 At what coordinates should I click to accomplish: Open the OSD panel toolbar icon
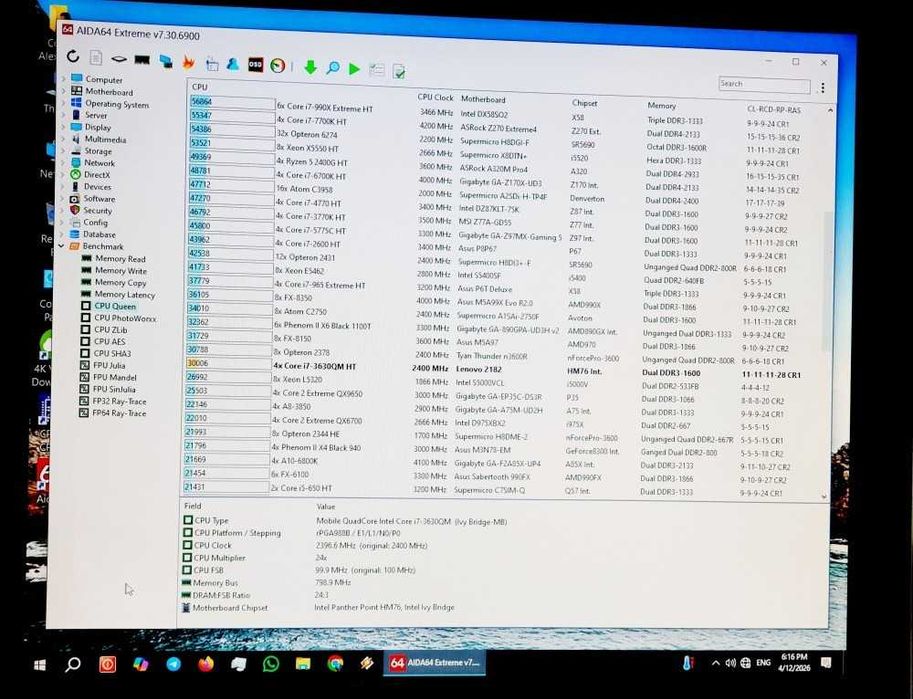pos(255,65)
